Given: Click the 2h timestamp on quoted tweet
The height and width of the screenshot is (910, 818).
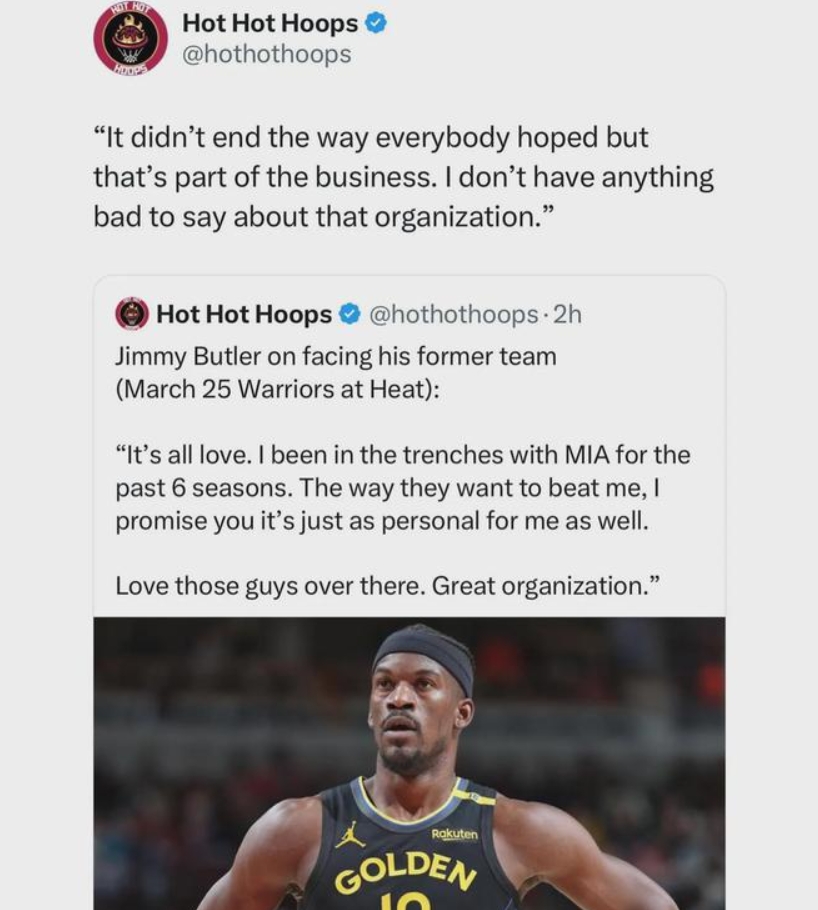Looking at the screenshot, I should coord(567,314).
